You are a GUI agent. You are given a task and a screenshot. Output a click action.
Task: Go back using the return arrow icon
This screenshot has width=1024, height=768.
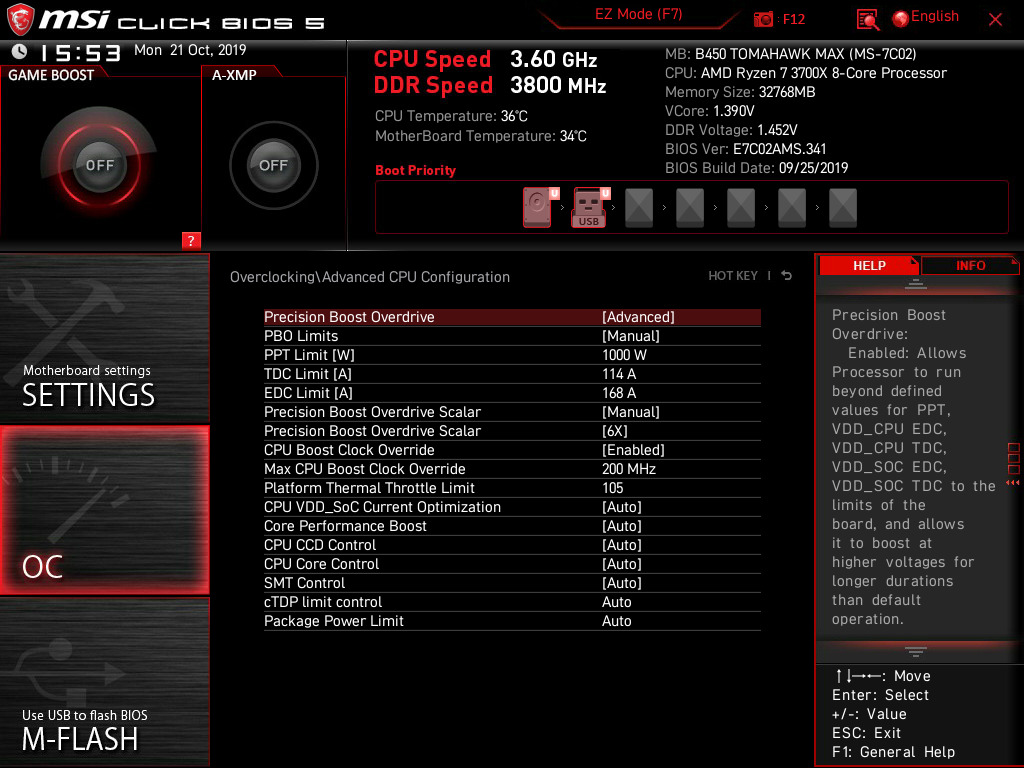point(787,276)
